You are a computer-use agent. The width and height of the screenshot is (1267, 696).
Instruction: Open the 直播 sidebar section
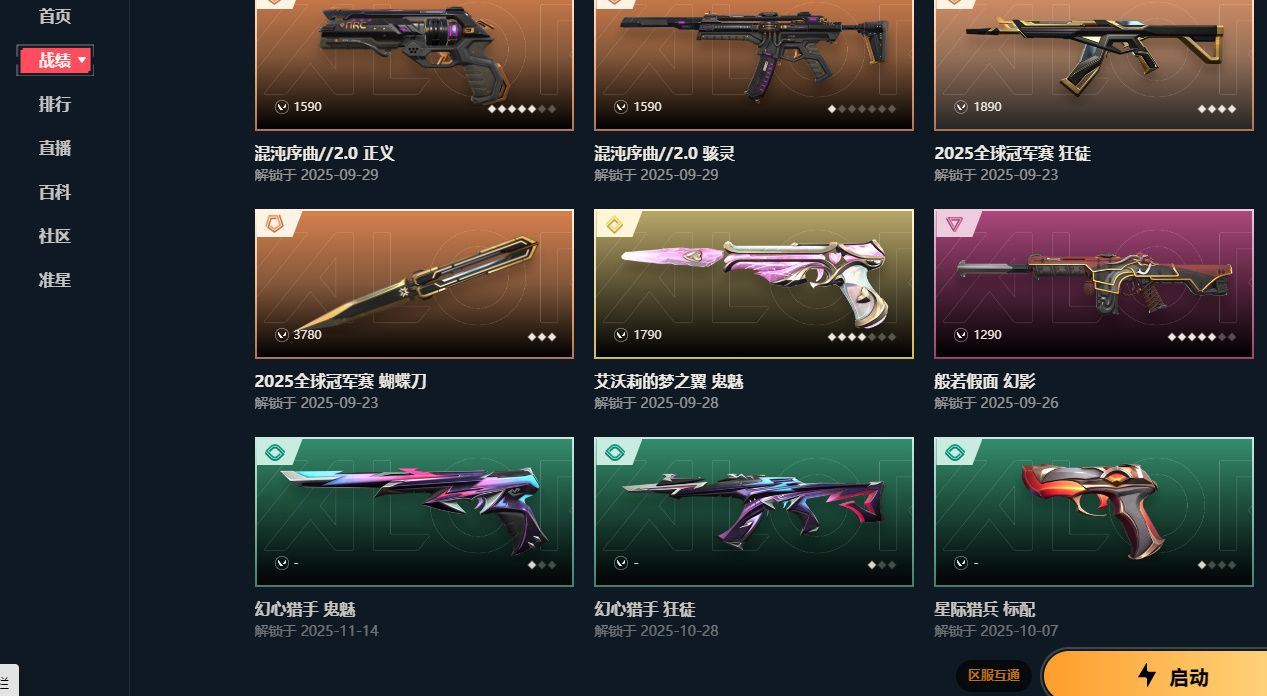click(55, 148)
